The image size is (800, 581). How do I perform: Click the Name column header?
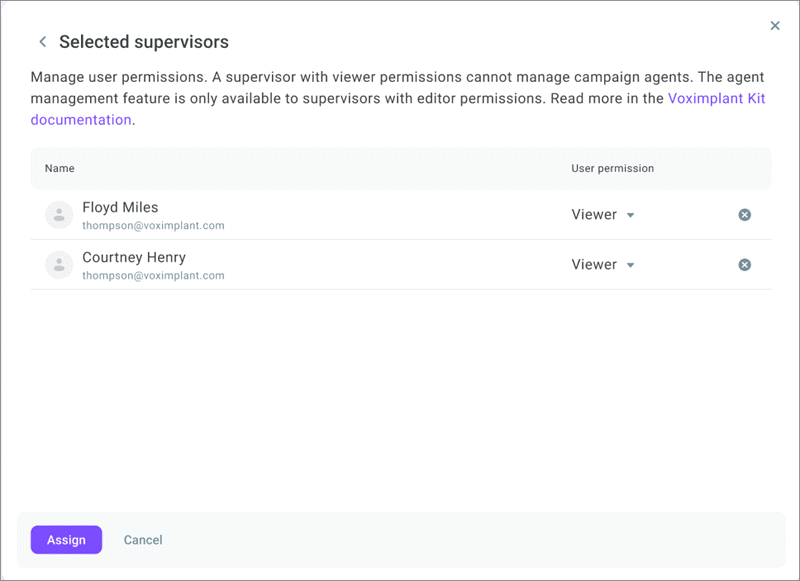pyautogui.click(x=60, y=168)
